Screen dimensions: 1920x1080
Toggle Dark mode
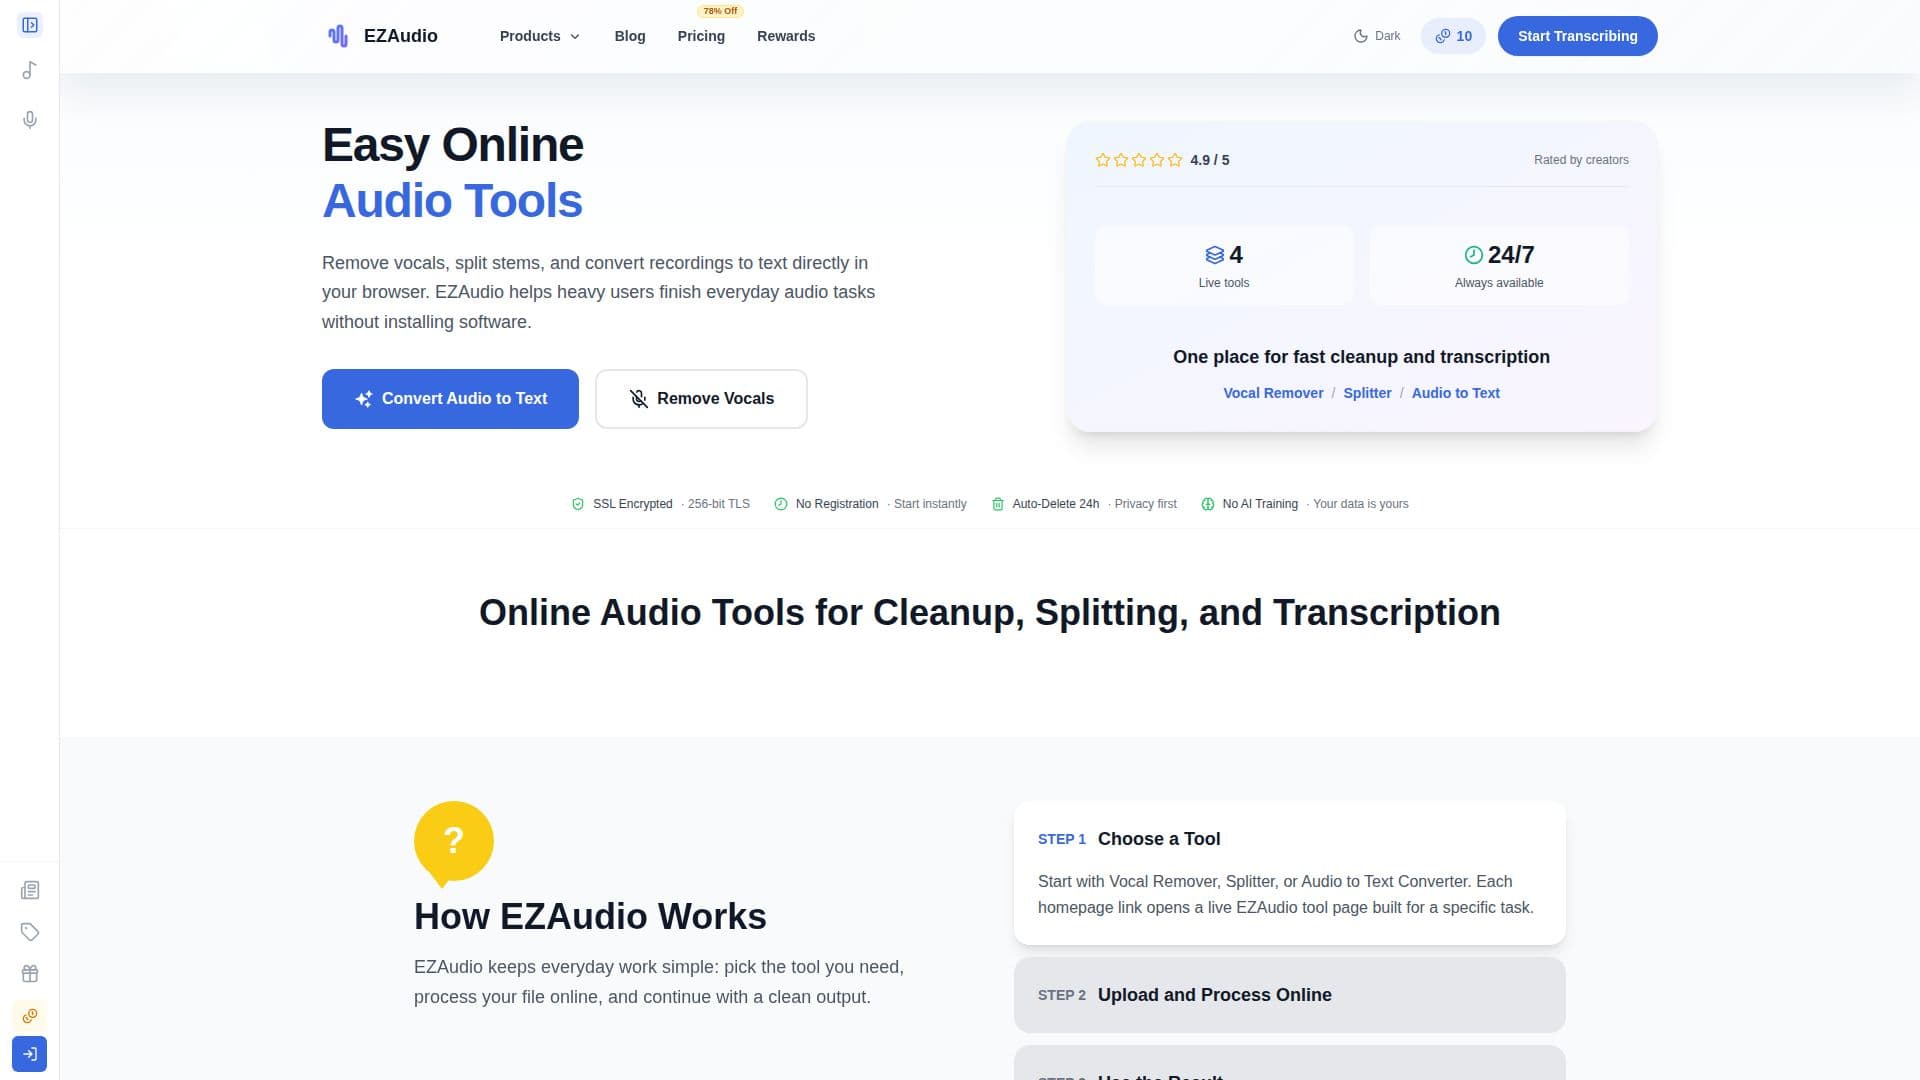point(1377,36)
